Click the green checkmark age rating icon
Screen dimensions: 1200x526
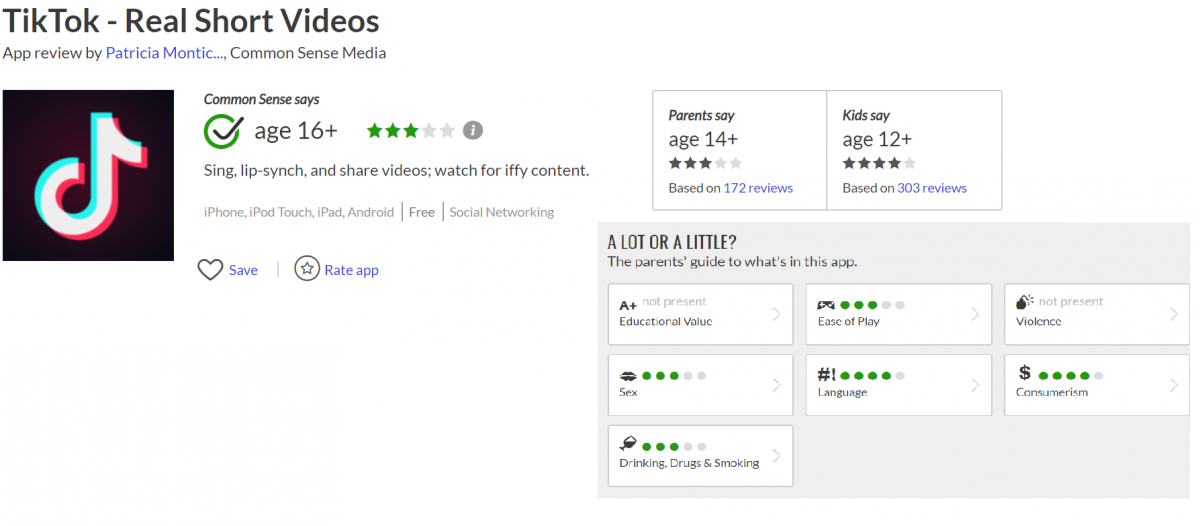click(221, 131)
